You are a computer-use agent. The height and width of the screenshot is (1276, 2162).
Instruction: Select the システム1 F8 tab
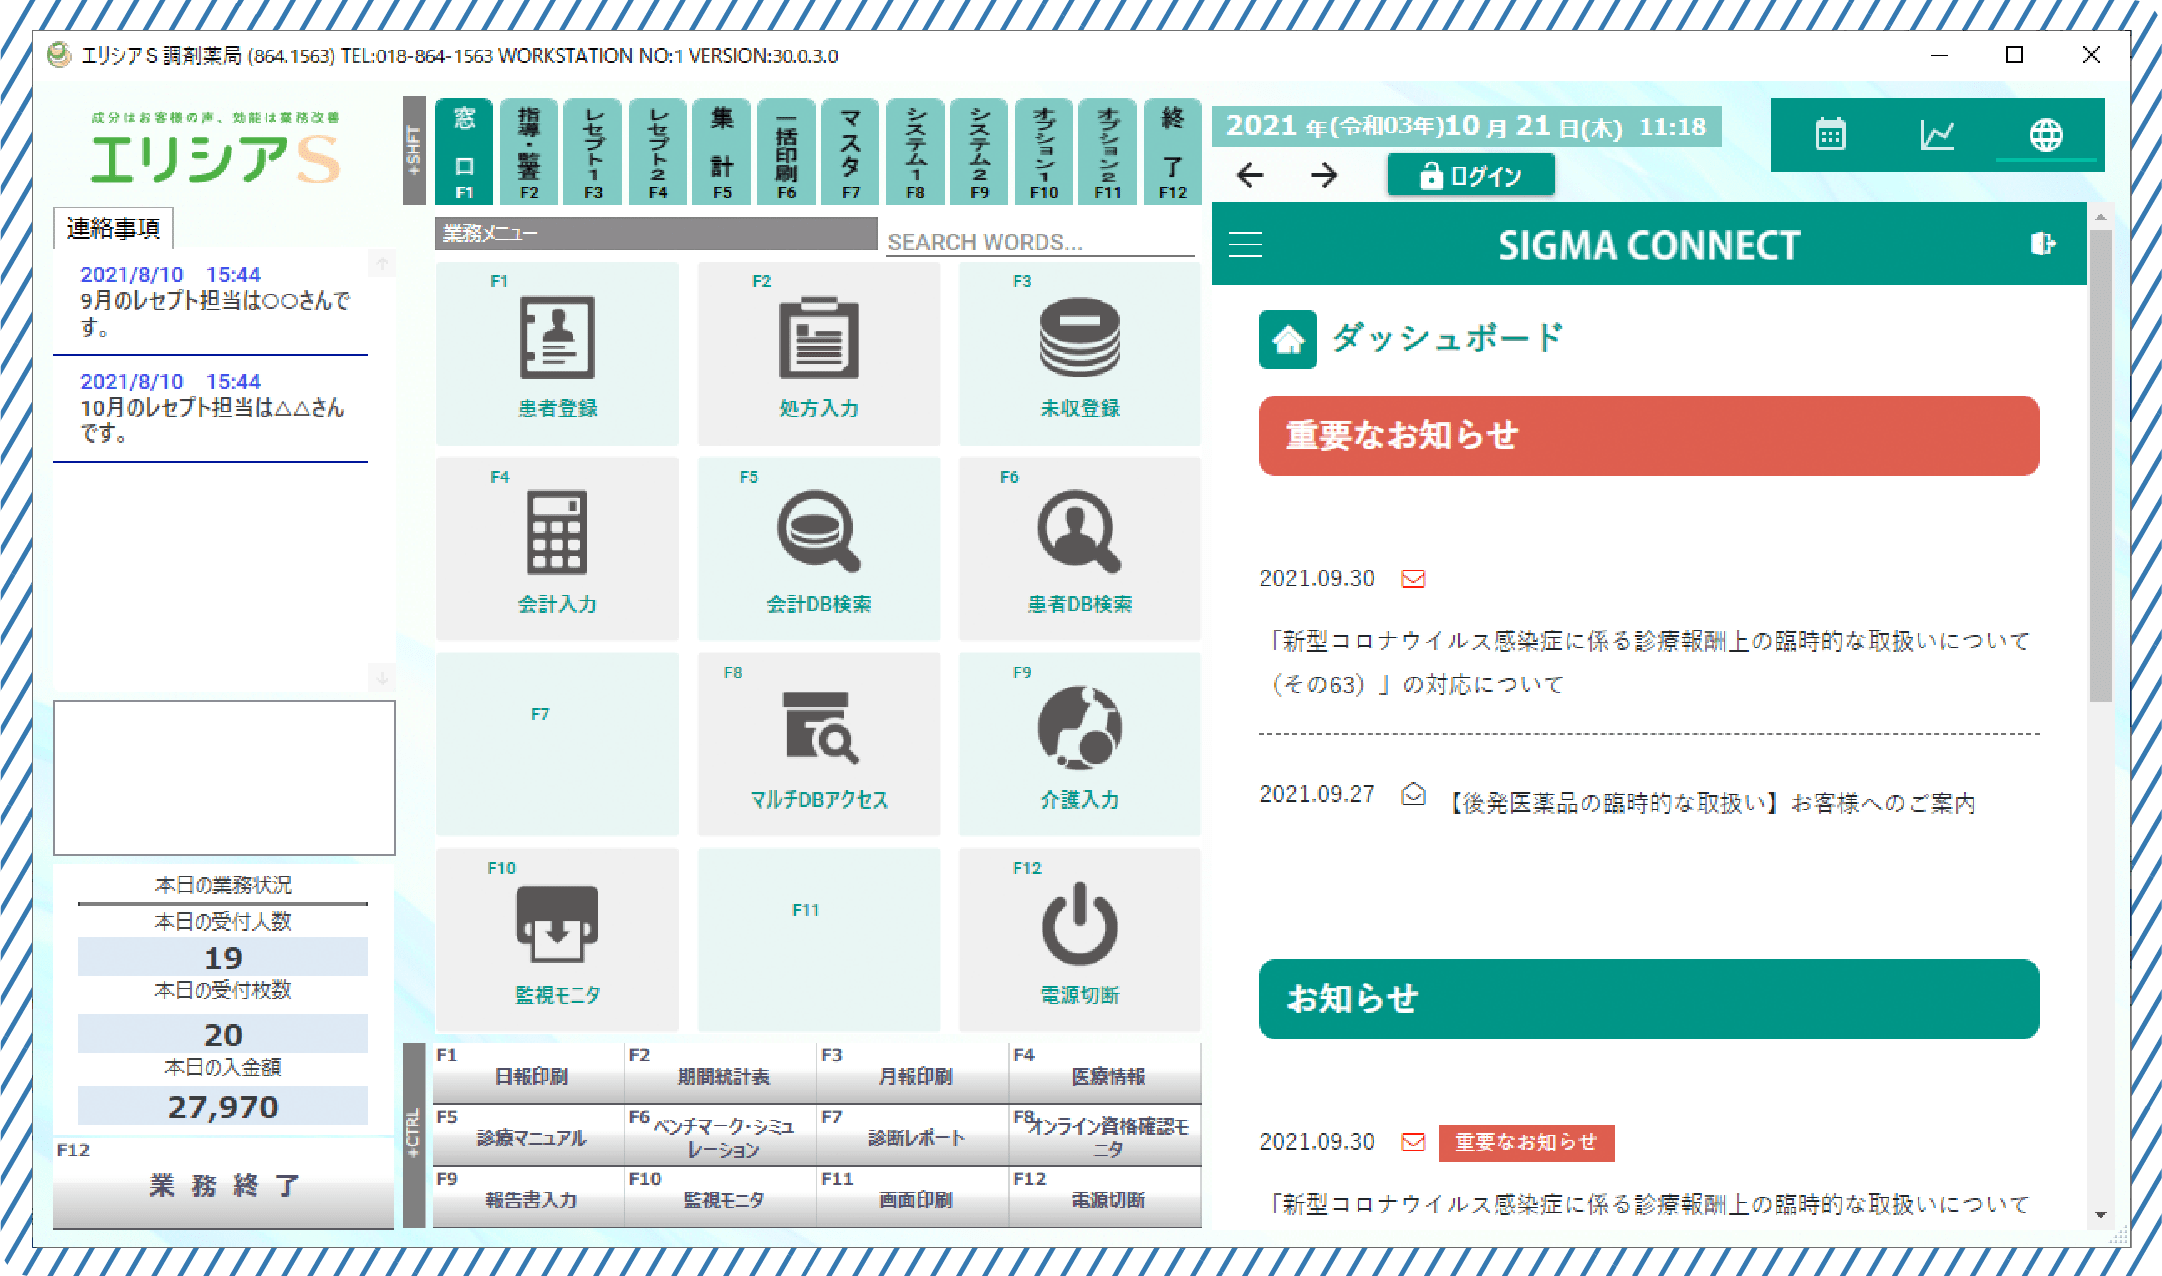pos(915,151)
